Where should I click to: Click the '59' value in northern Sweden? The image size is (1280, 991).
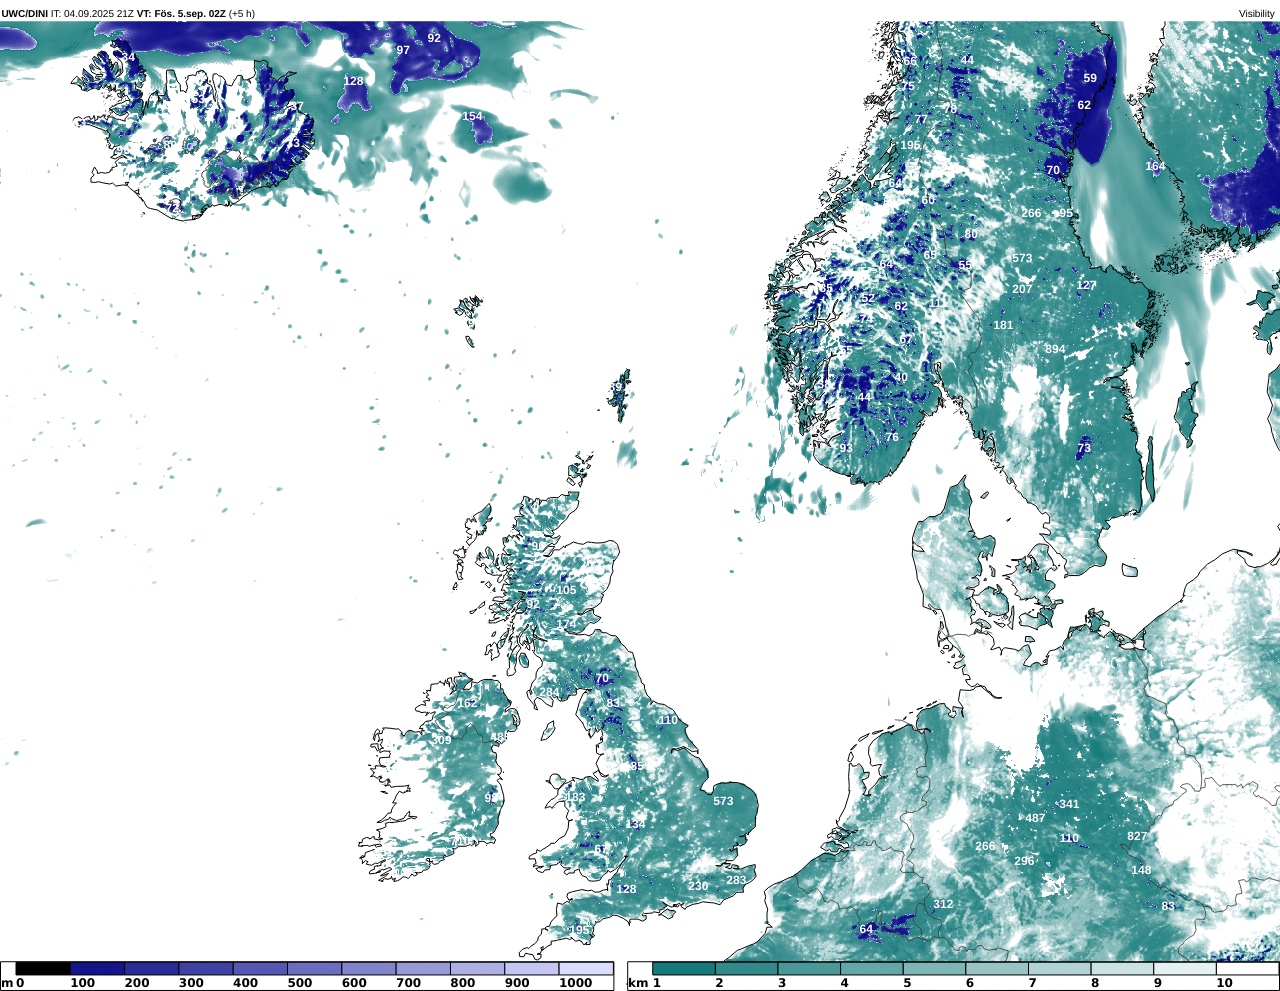coord(1090,78)
